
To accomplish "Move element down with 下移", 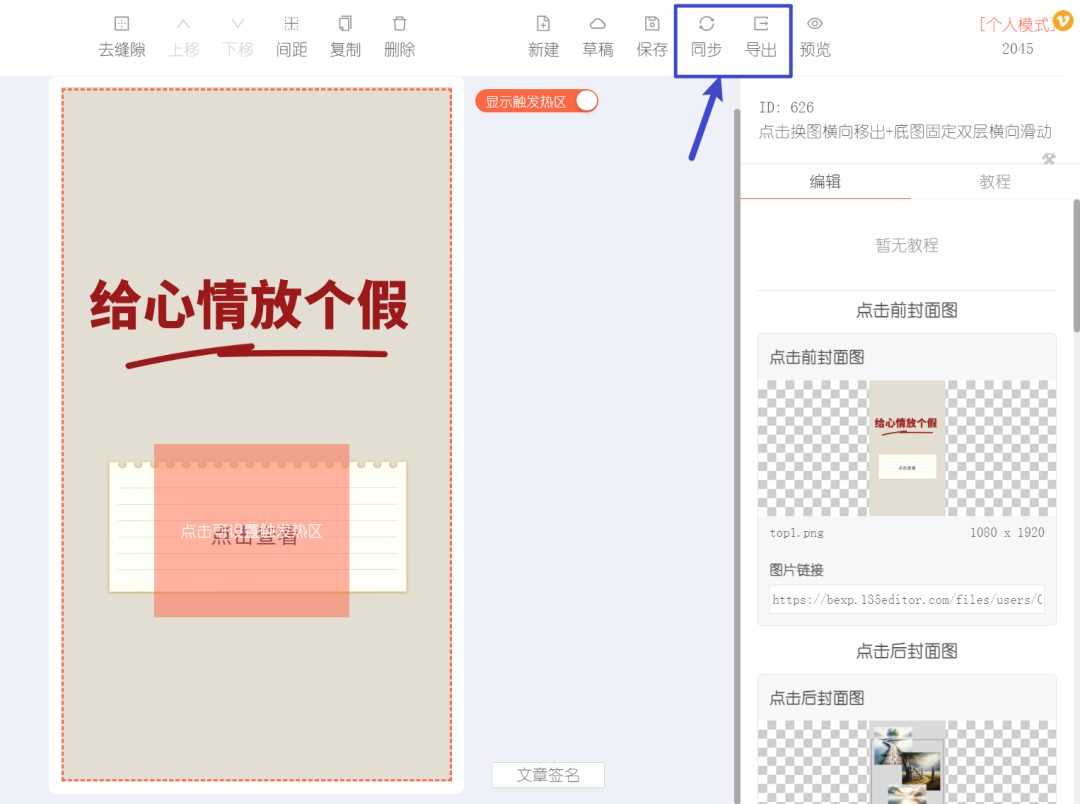I will coord(238,37).
